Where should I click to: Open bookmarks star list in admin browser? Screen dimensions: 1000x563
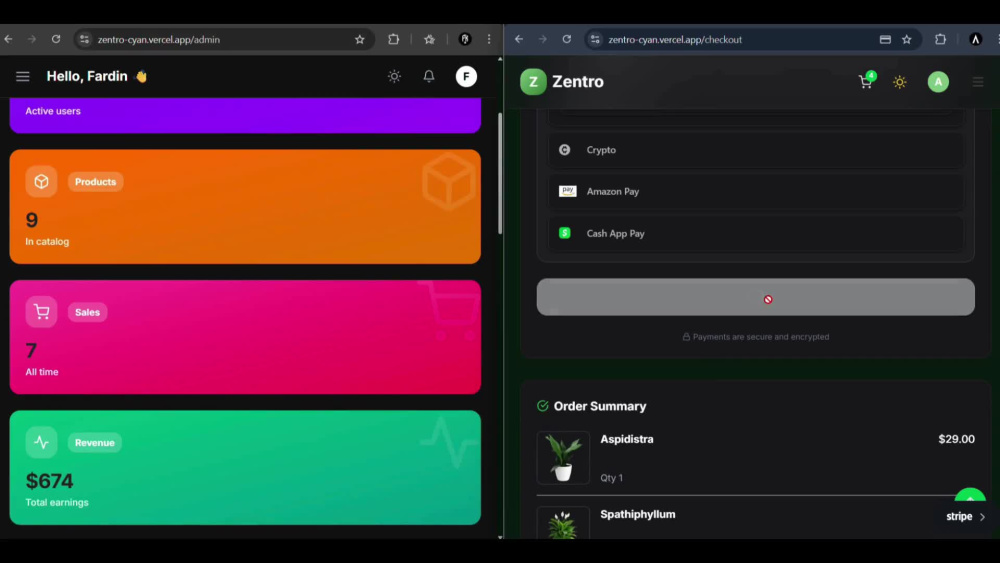coord(429,40)
